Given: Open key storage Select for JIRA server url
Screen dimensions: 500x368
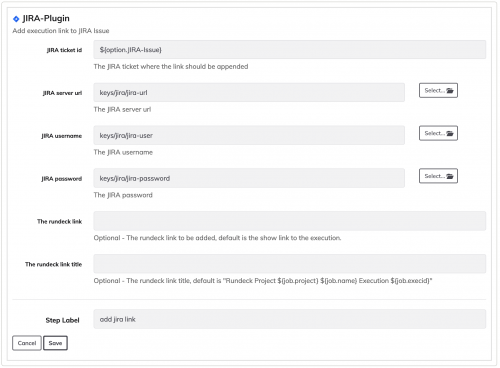Looking at the screenshot, I should (438, 90).
